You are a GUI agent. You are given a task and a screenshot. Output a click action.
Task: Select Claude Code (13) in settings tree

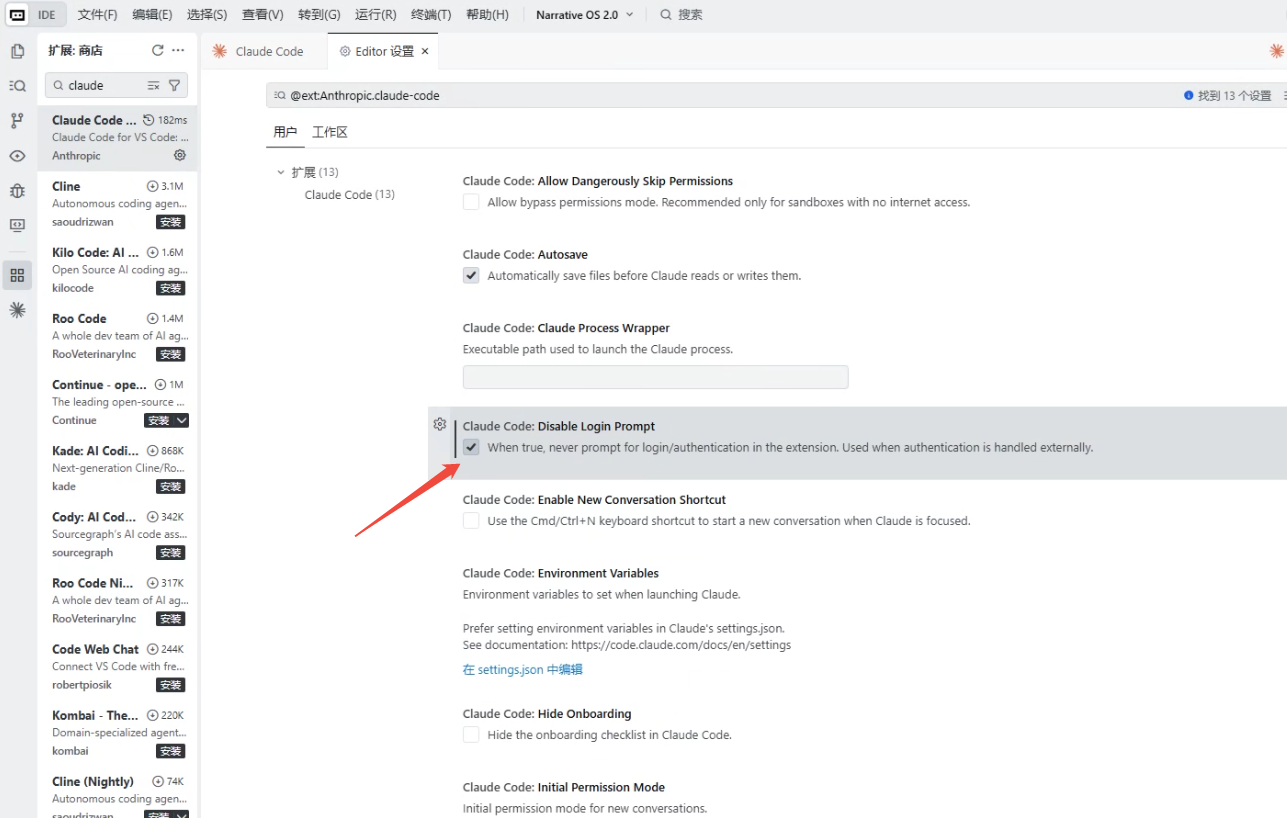click(350, 195)
